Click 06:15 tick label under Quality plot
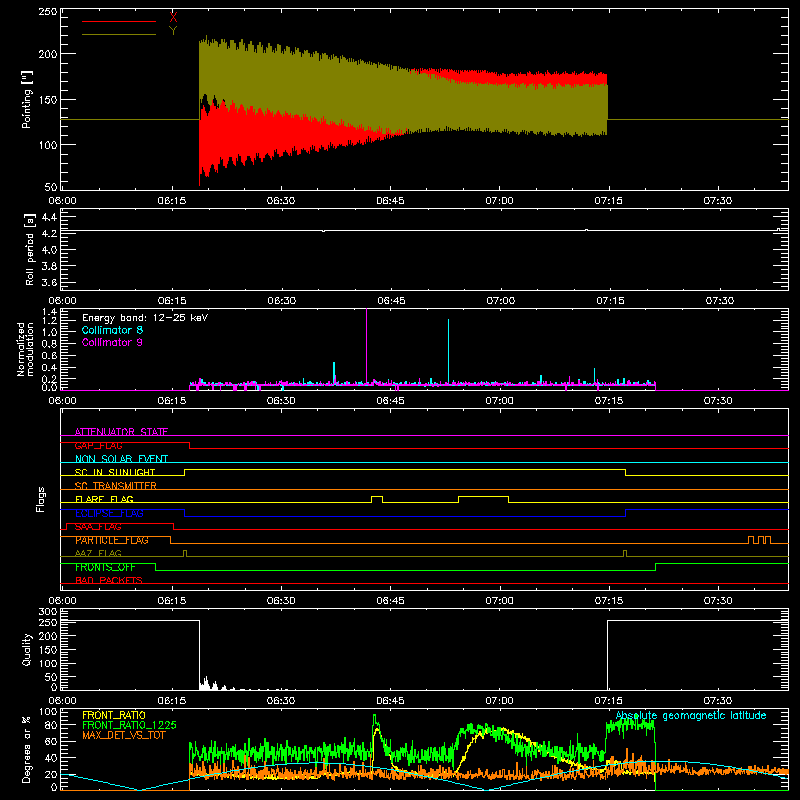800x800 pixels. (x=171, y=701)
